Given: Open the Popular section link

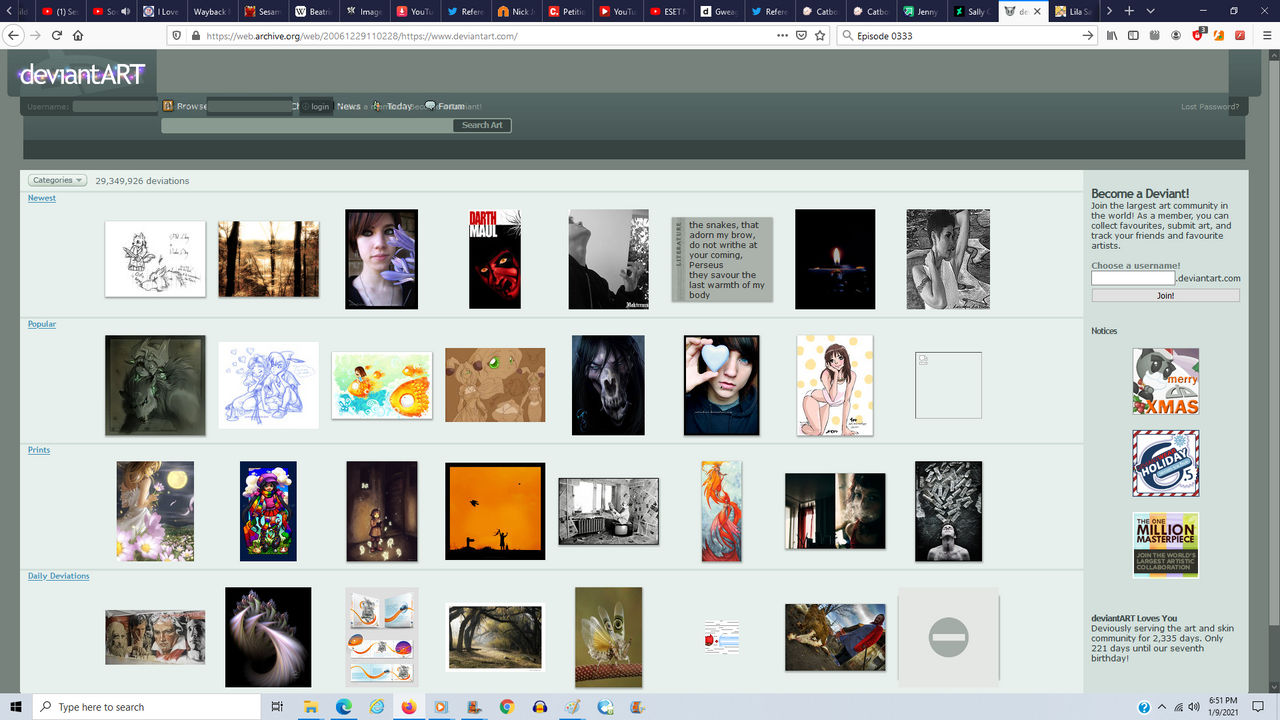Looking at the screenshot, I should [42, 324].
